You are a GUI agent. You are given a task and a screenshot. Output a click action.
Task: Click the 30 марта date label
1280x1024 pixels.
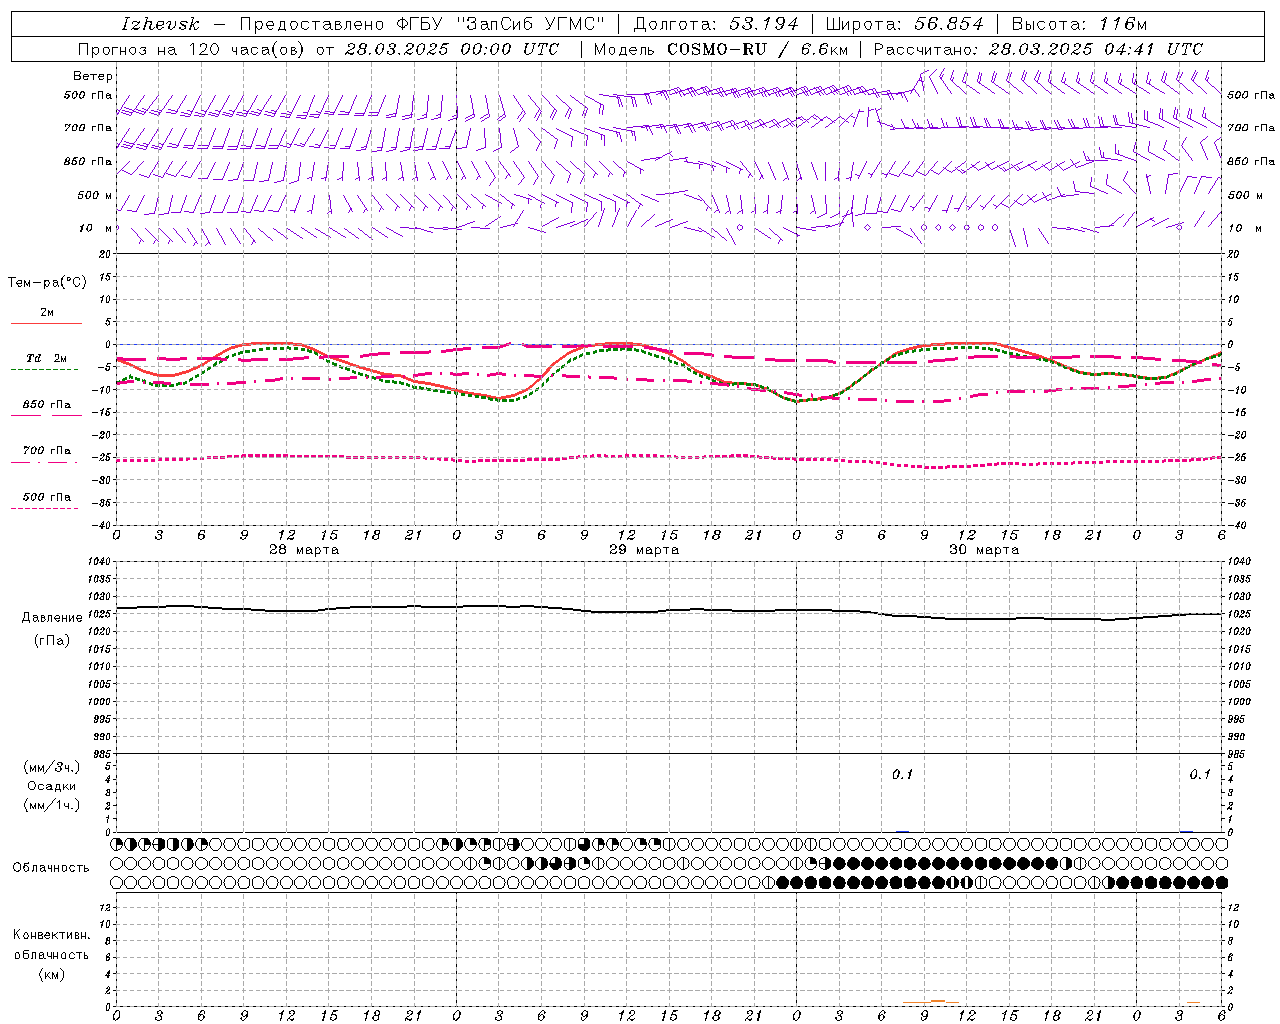click(x=984, y=550)
